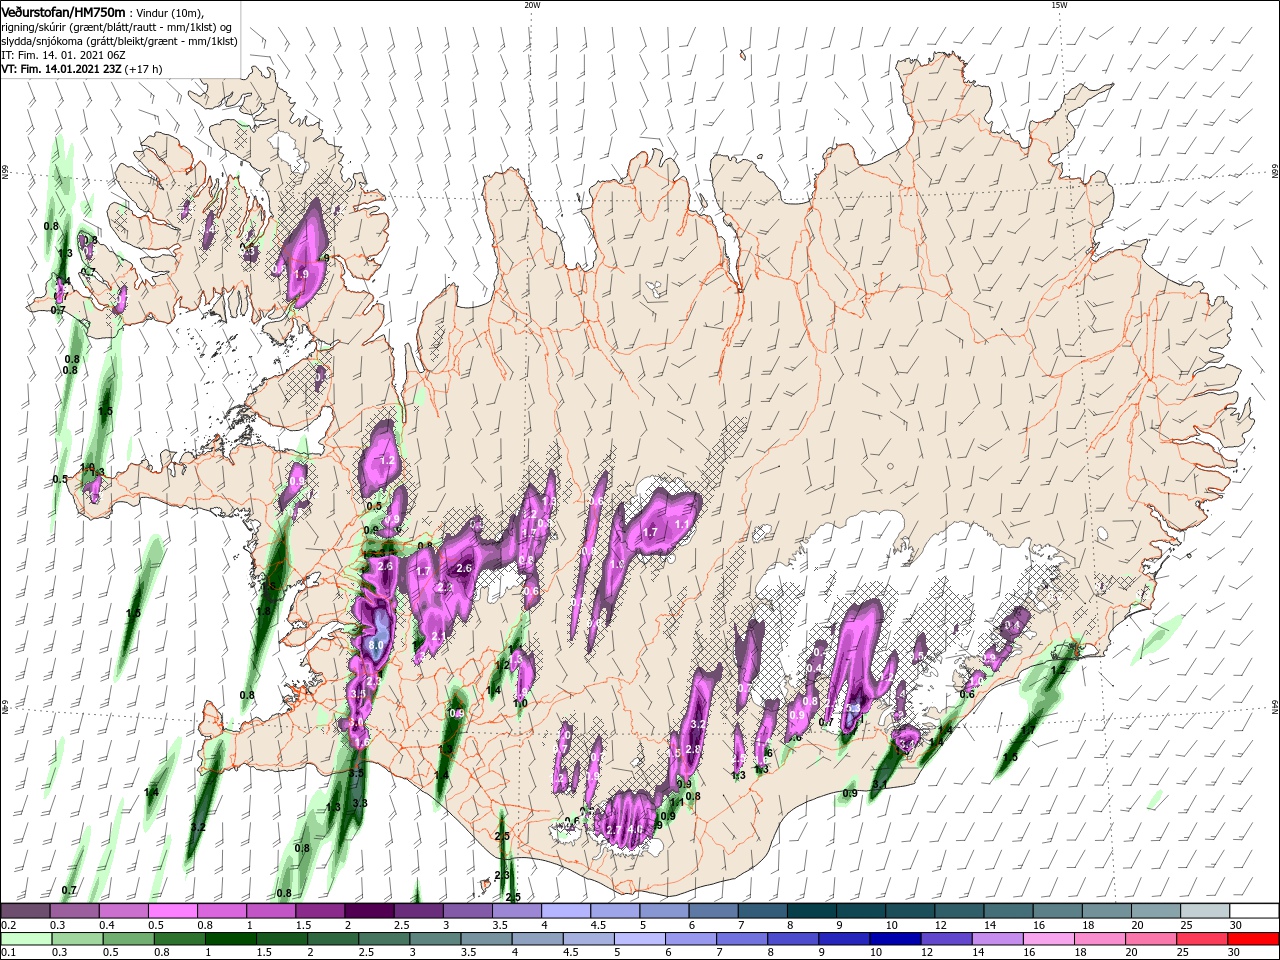Click the deep blue bottom-row swatch labeled 10
The image size is (1280, 960).
895,939
